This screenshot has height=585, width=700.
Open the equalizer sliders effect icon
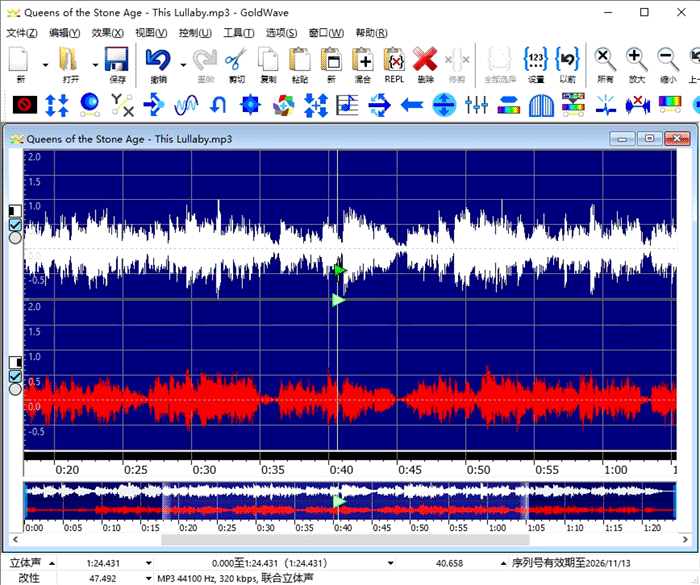coord(476,105)
